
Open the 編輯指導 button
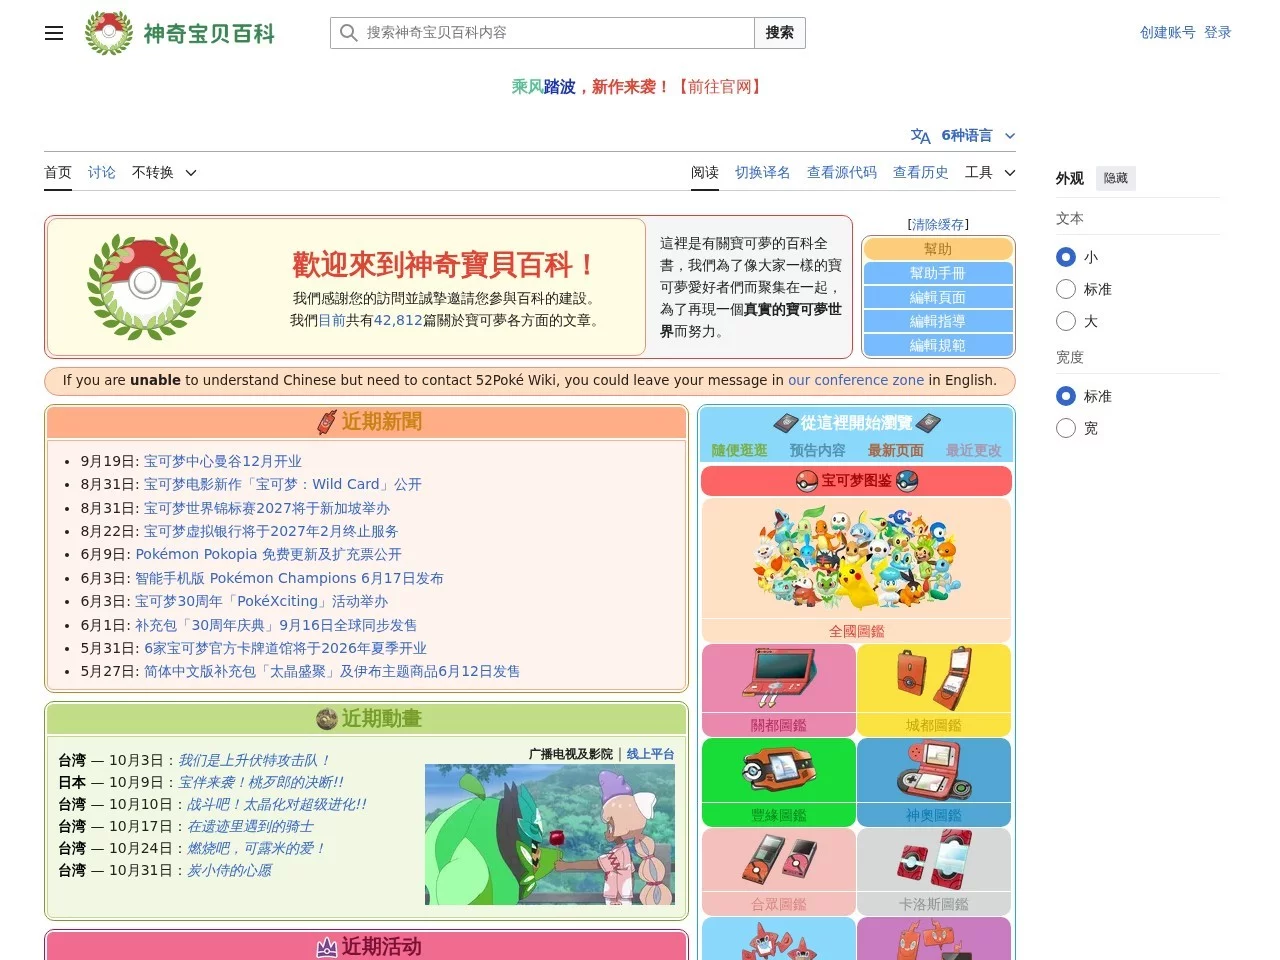pos(938,321)
